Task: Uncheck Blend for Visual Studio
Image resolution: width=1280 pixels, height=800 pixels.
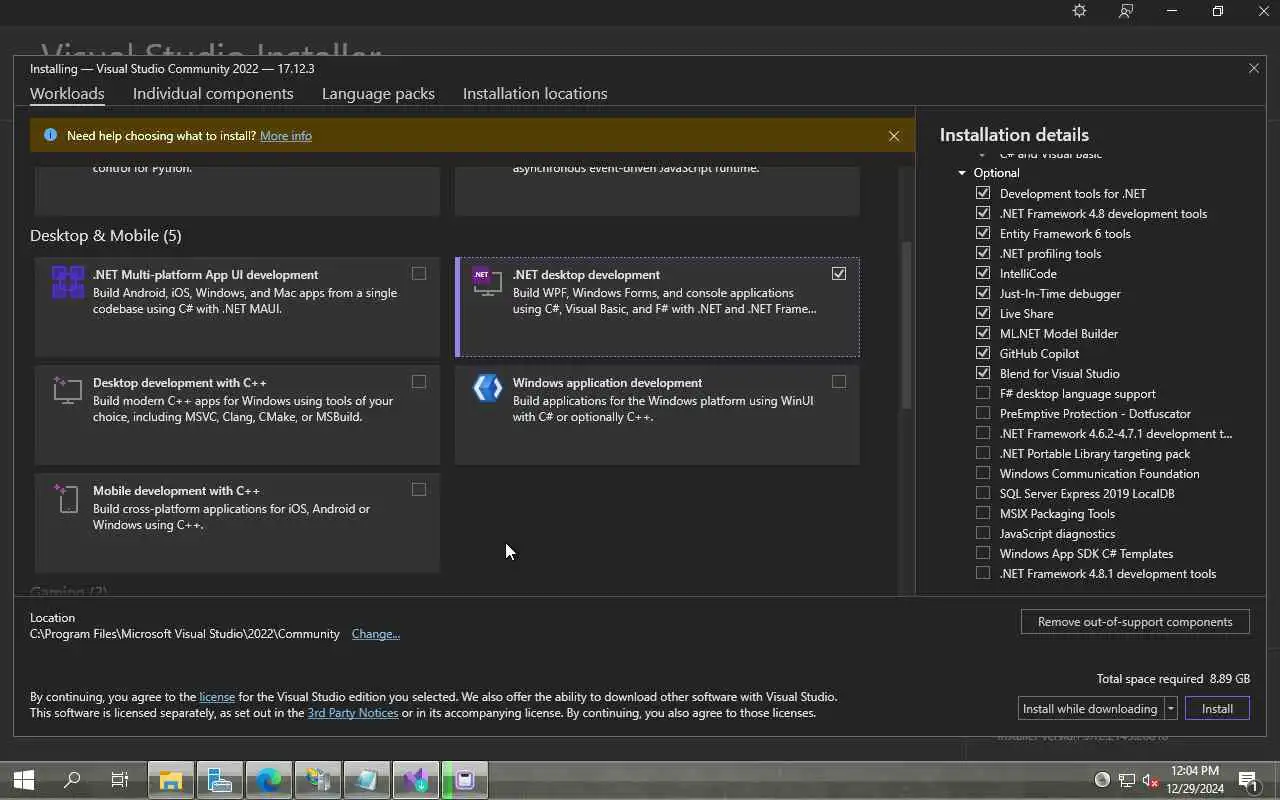Action: 983,373
